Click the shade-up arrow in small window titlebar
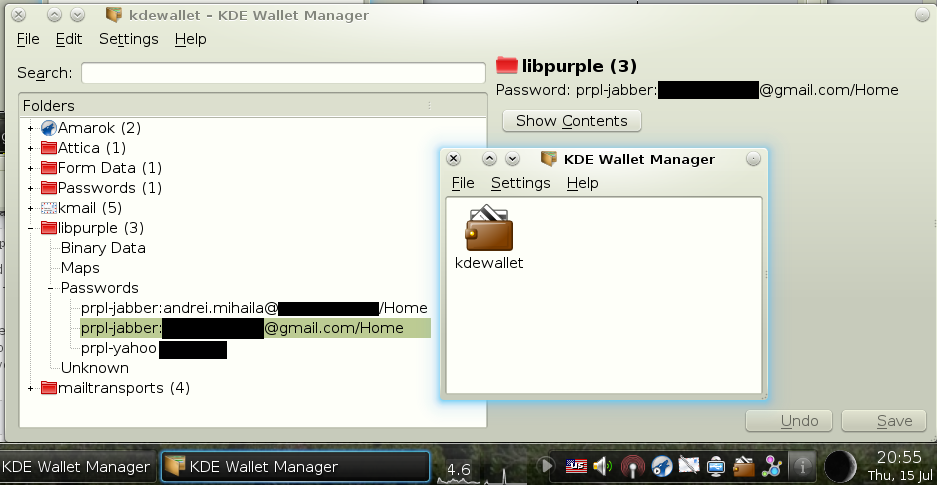 (x=489, y=158)
